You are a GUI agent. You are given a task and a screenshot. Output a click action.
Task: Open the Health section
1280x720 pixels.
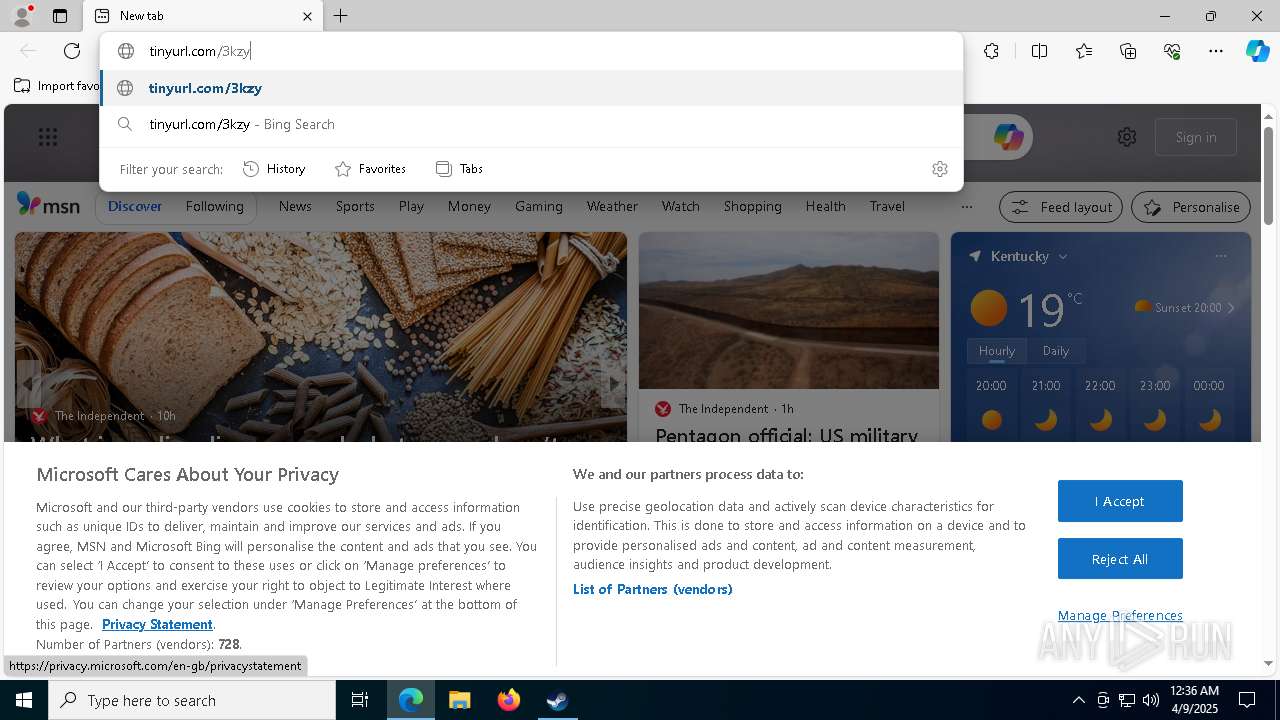tap(825, 206)
